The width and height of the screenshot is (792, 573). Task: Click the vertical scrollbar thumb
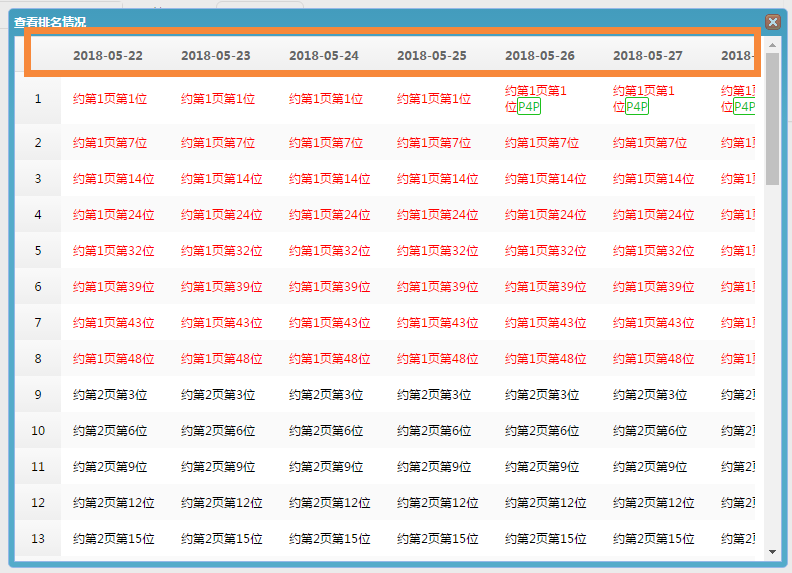click(x=772, y=119)
